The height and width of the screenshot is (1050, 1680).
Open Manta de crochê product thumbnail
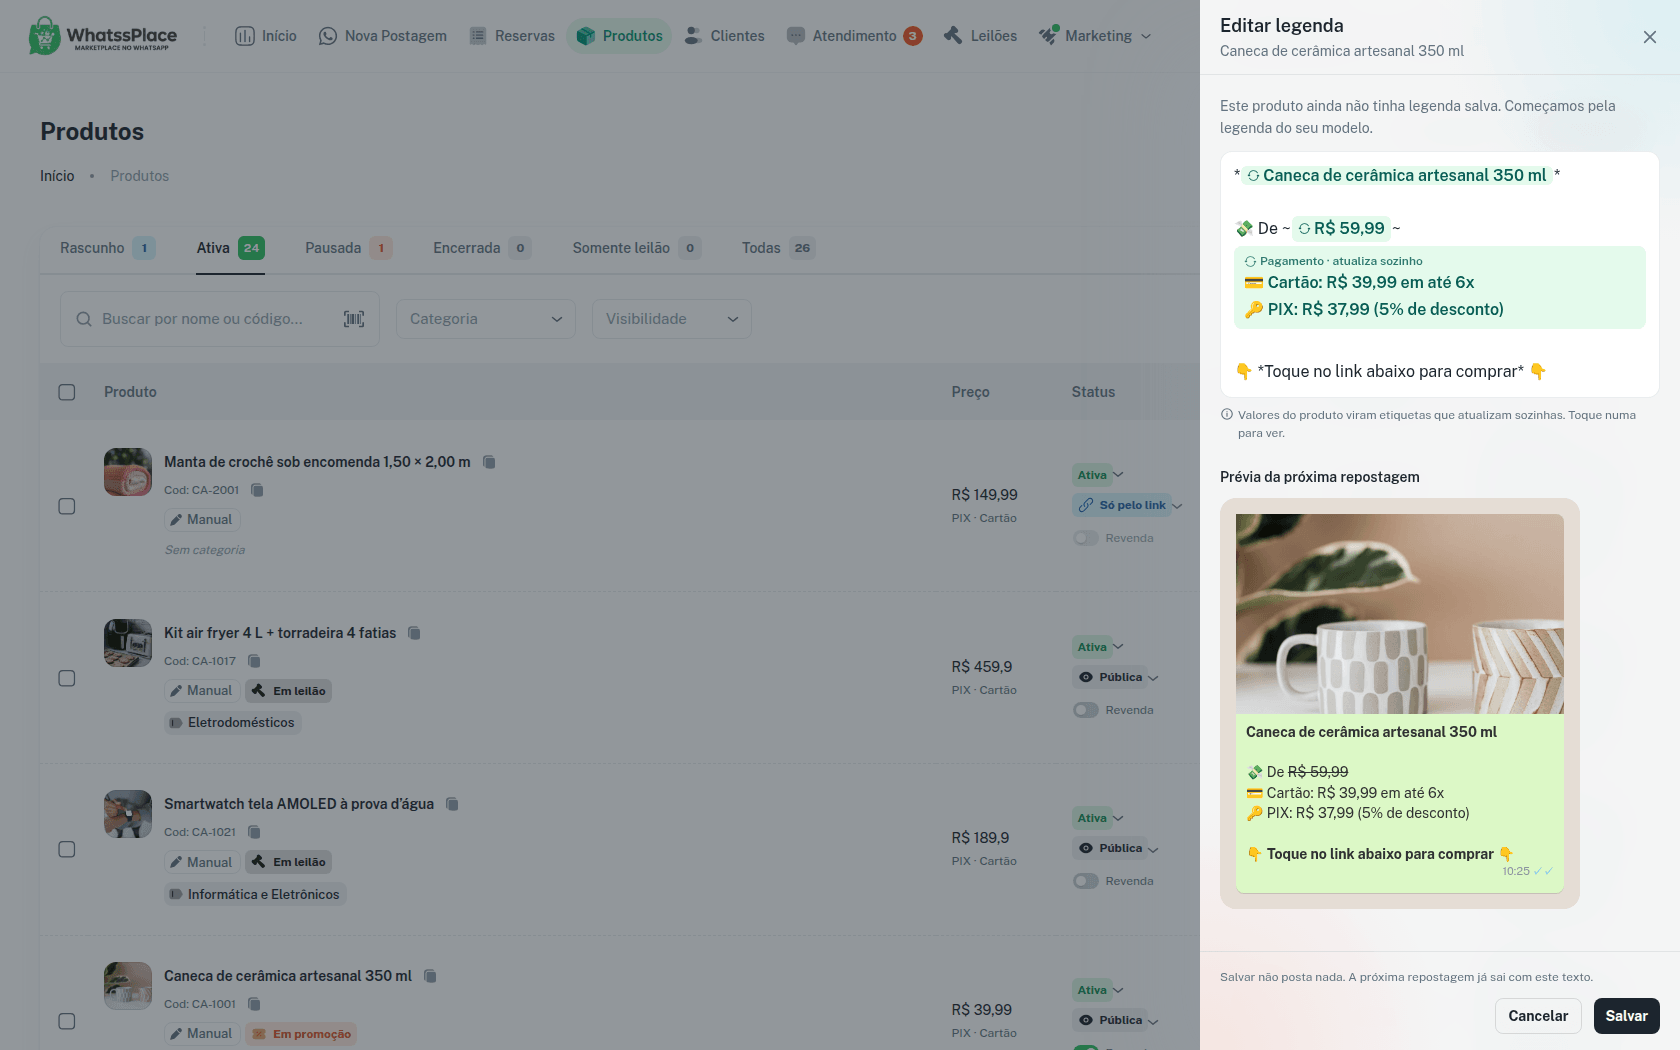coord(128,472)
